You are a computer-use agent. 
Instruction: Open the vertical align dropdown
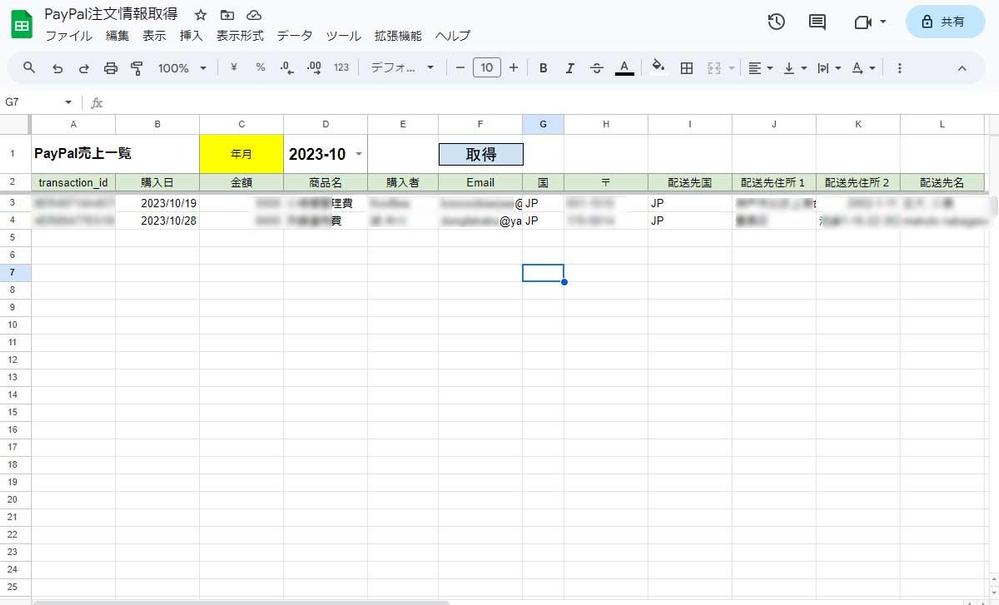(794, 68)
